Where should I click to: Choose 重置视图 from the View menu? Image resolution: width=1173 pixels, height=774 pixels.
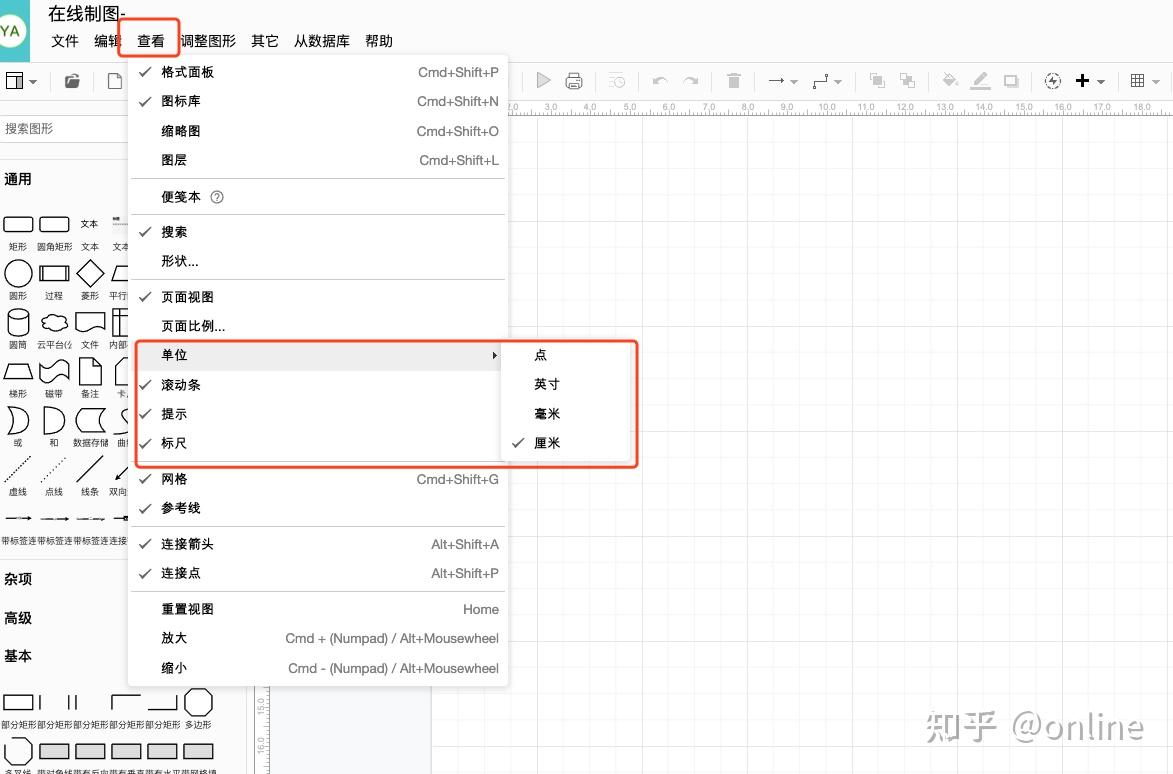tap(187, 608)
